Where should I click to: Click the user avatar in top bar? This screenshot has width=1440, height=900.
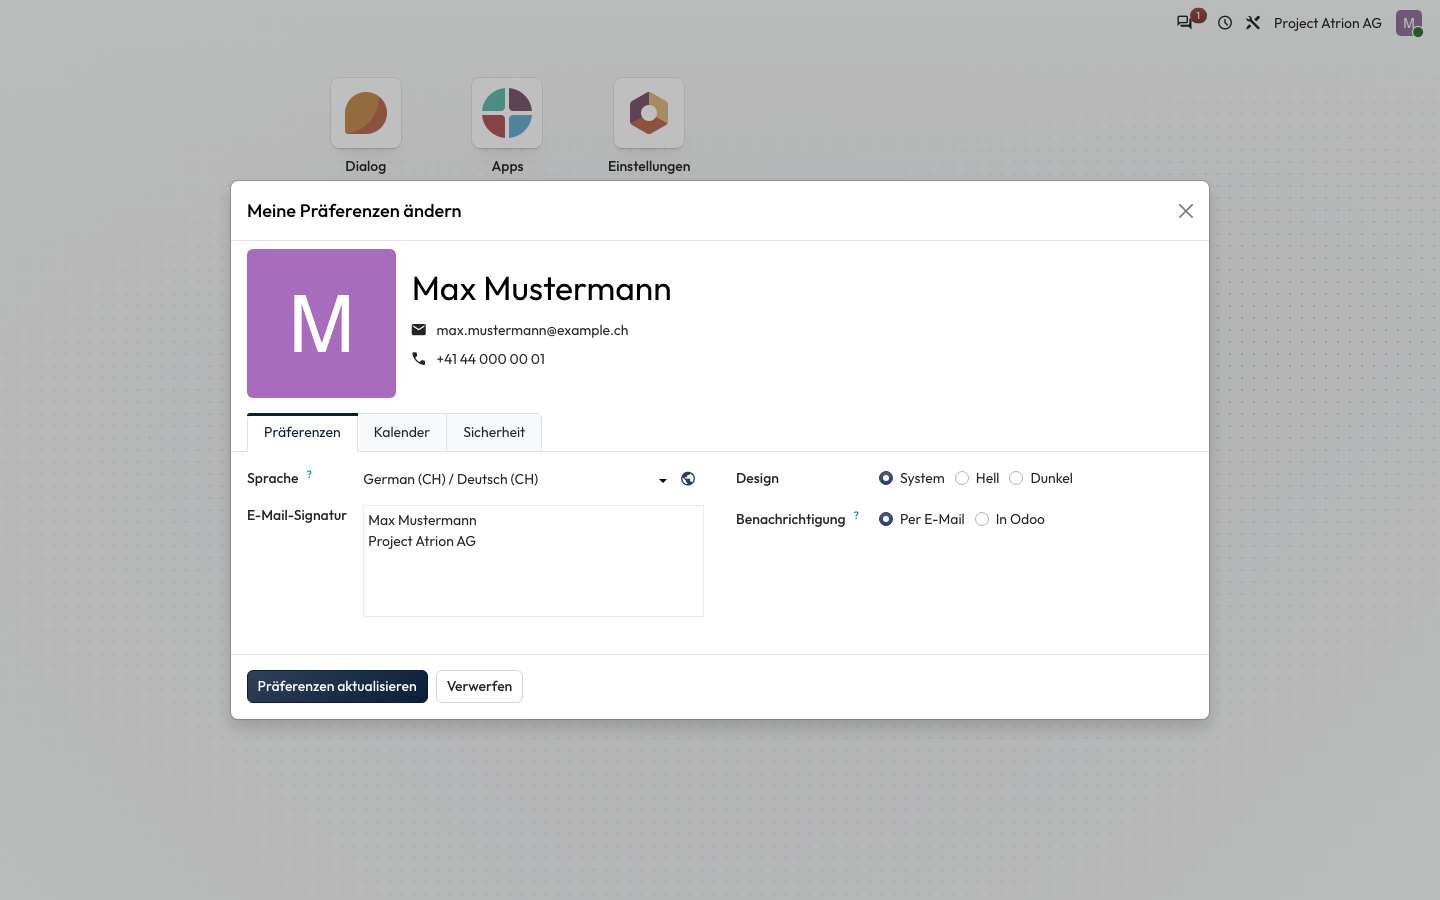pos(1409,23)
